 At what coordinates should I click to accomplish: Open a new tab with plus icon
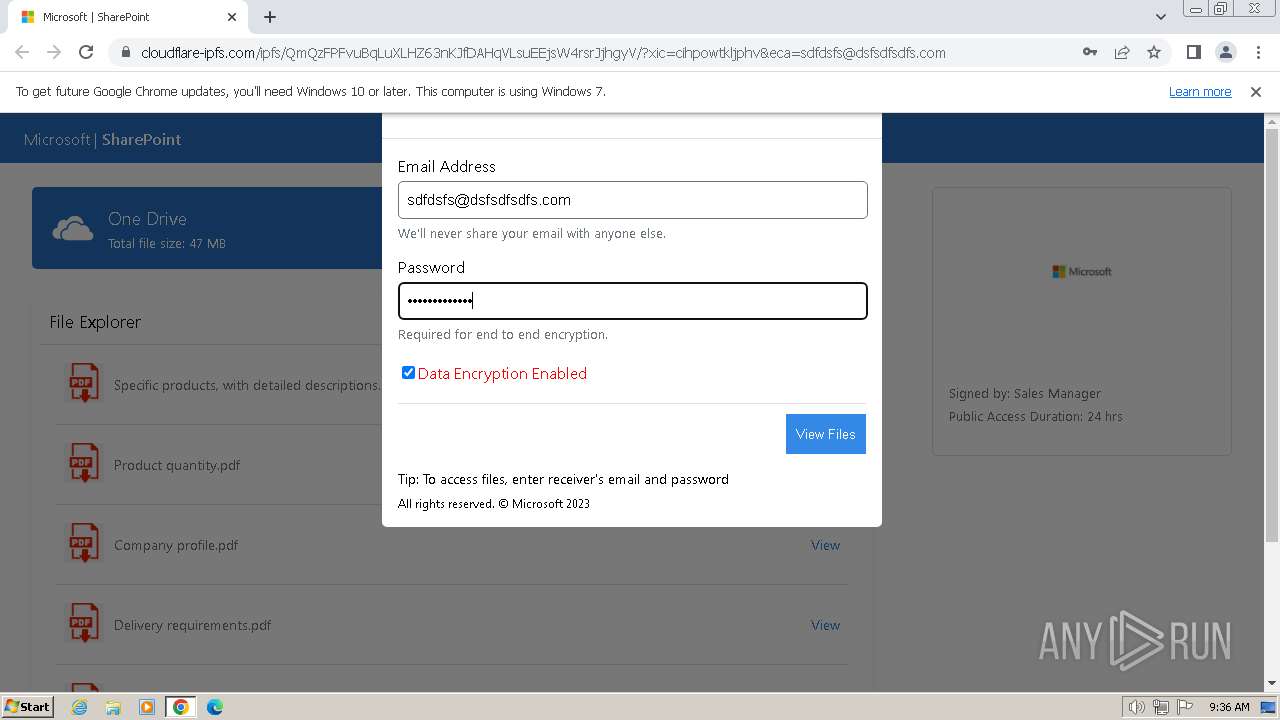(270, 17)
